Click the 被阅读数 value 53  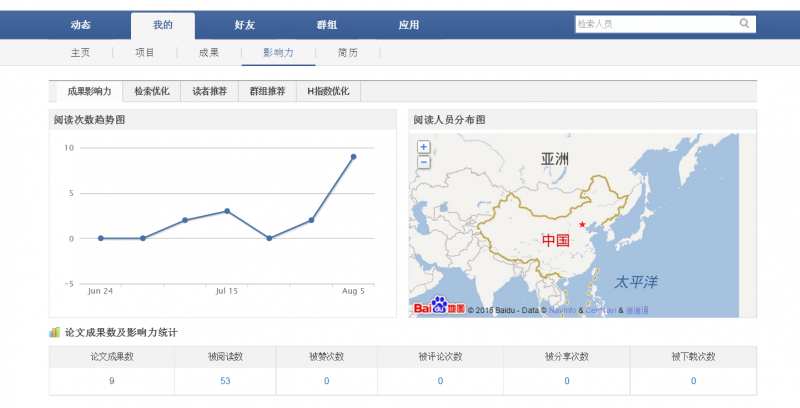pos(225,381)
